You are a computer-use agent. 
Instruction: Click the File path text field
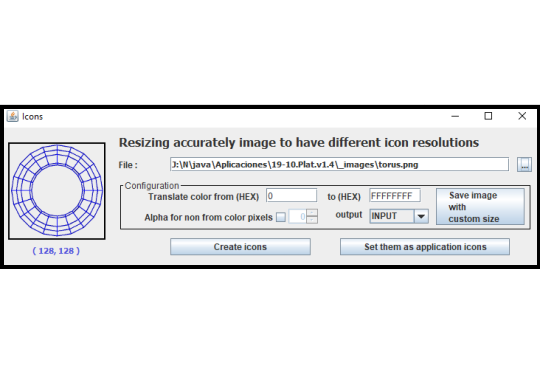pyautogui.click(x=339, y=164)
